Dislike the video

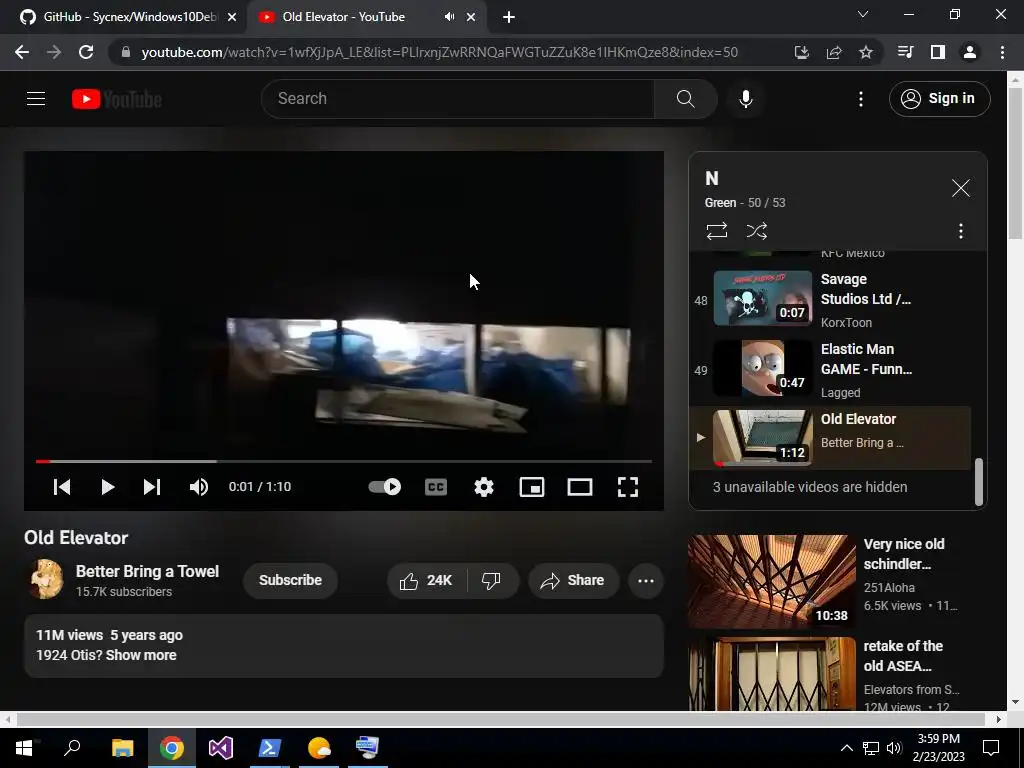pyautogui.click(x=491, y=581)
